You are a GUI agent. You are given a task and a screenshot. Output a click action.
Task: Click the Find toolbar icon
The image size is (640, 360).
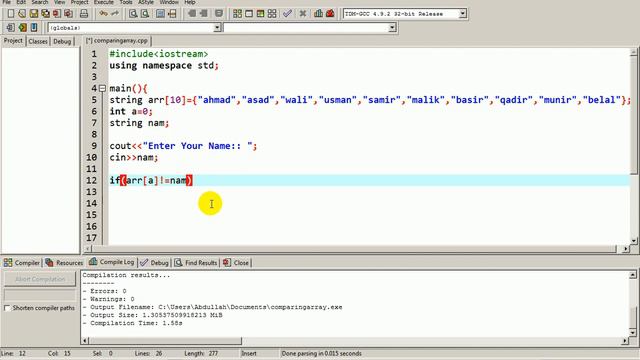pos(133,13)
